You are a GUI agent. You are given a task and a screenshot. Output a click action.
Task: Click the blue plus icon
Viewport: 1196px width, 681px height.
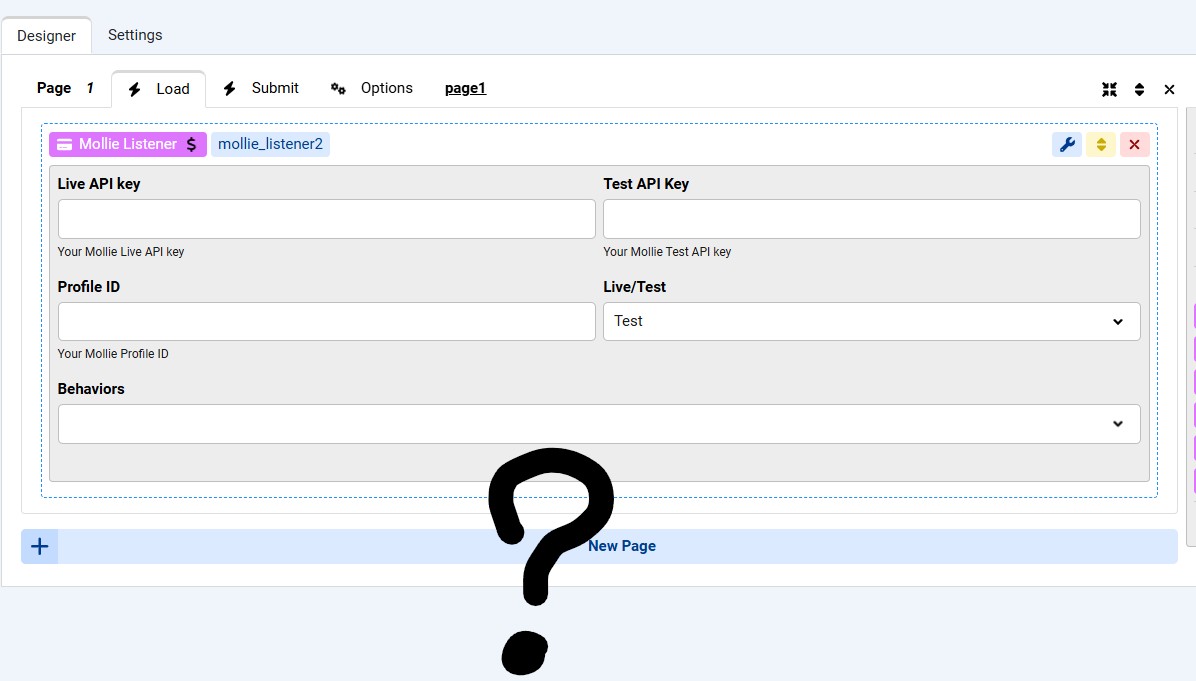(x=40, y=546)
